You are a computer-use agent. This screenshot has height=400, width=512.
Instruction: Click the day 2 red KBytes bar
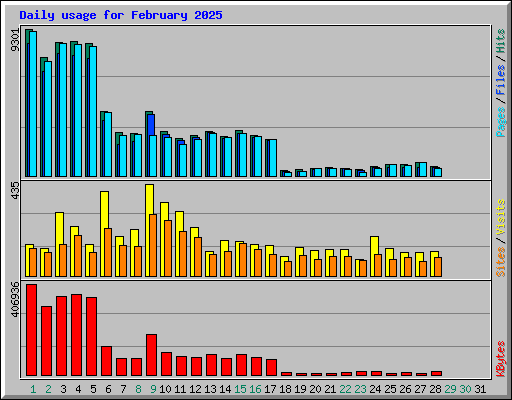coord(47,341)
